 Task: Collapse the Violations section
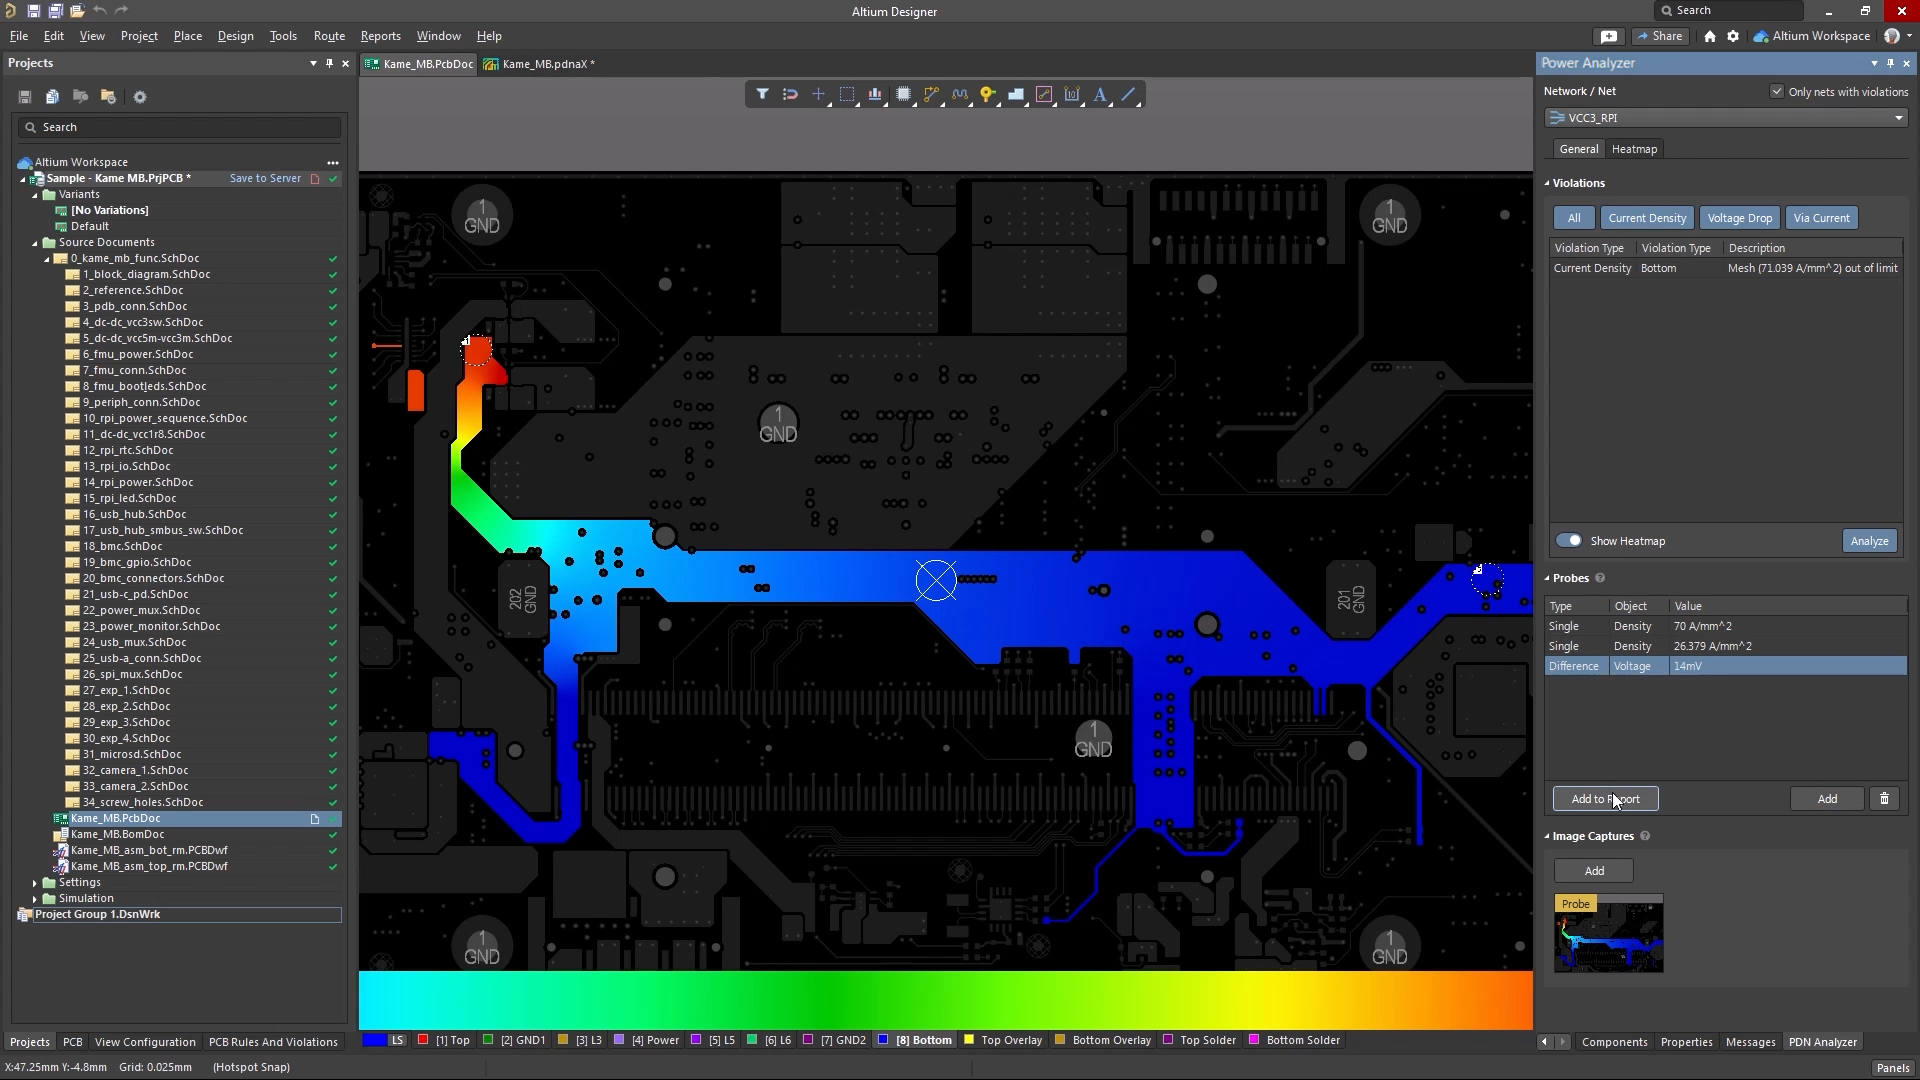click(x=1547, y=183)
